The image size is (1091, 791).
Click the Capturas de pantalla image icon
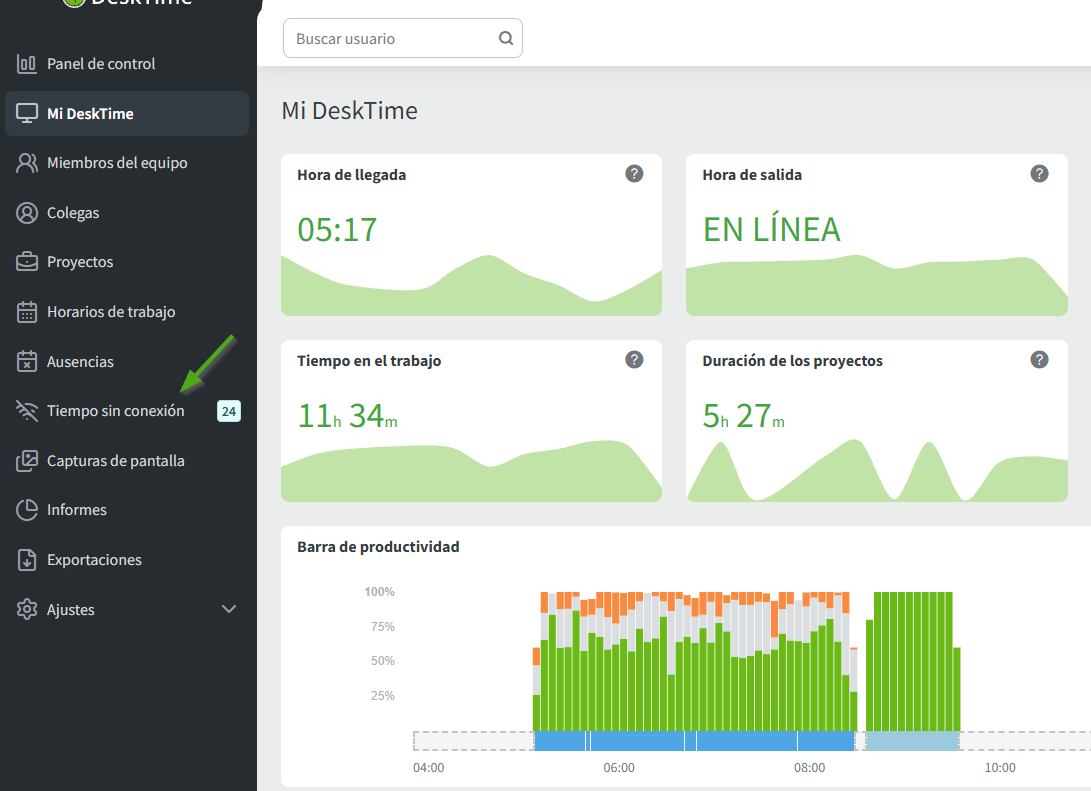27,461
